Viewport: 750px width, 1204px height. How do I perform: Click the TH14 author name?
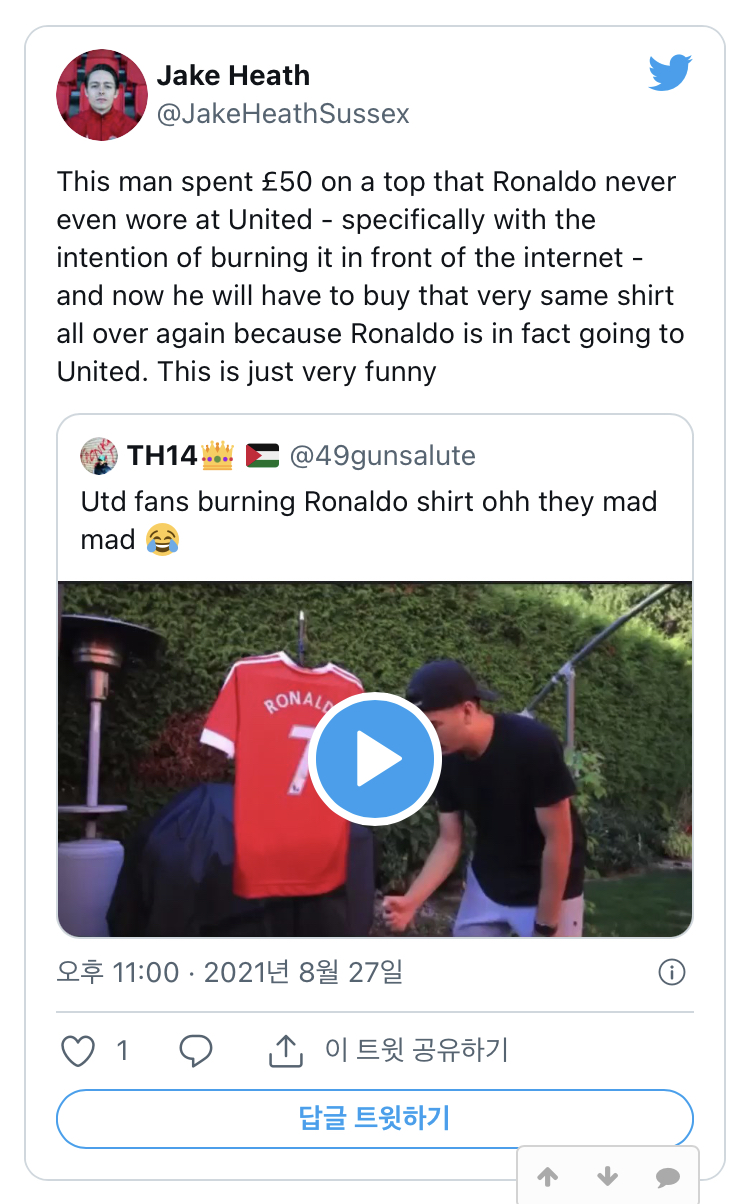click(x=162, y=457)
